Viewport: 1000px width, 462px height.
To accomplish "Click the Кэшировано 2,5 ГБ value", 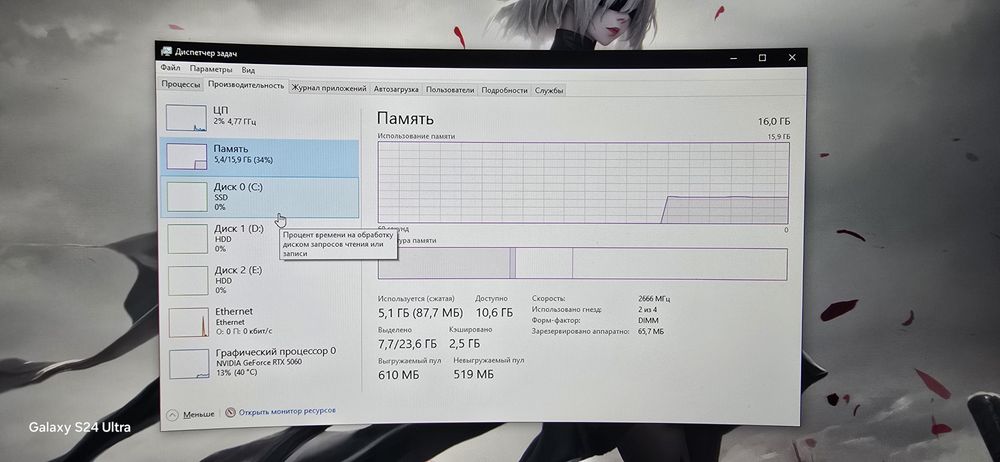I will pyautogui.click(x=465, y=344).
